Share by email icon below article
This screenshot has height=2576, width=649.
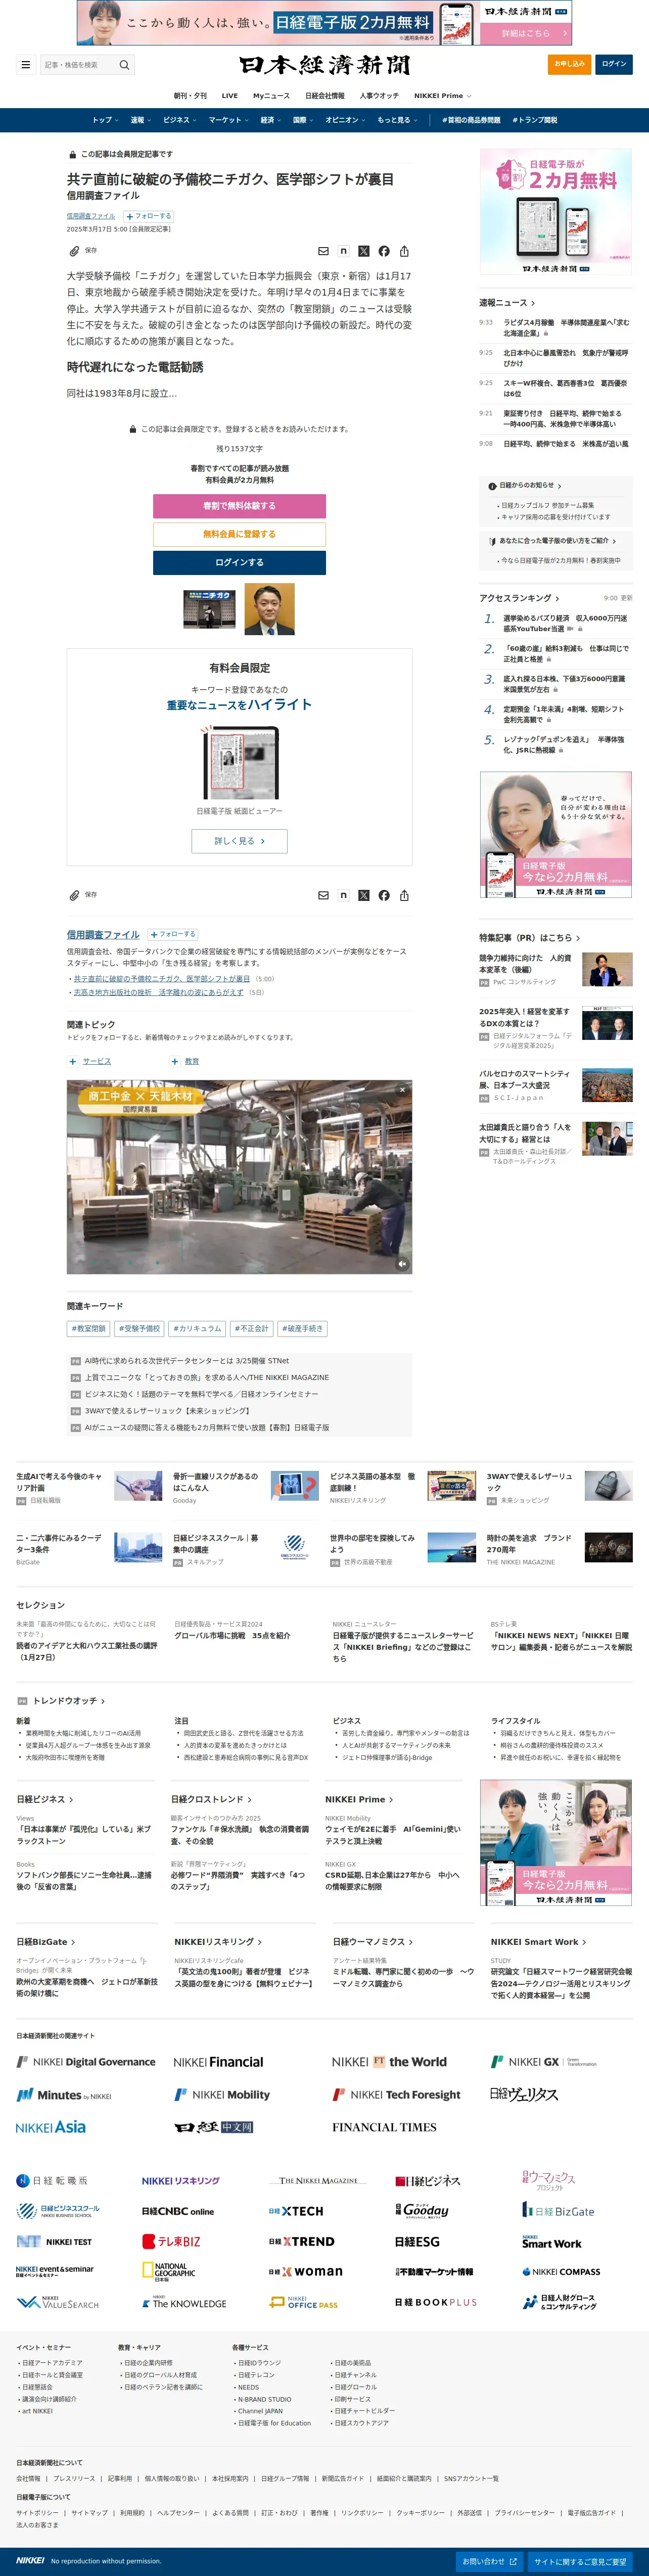[x=323, y=895]
